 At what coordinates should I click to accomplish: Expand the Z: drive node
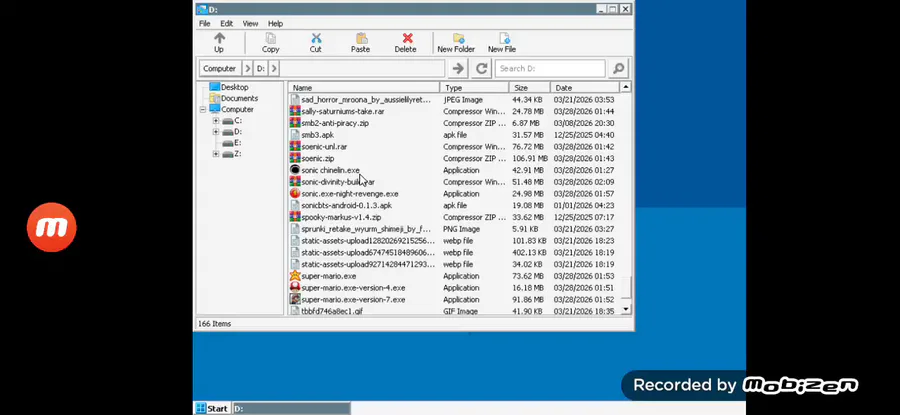[x=216, y=154]
